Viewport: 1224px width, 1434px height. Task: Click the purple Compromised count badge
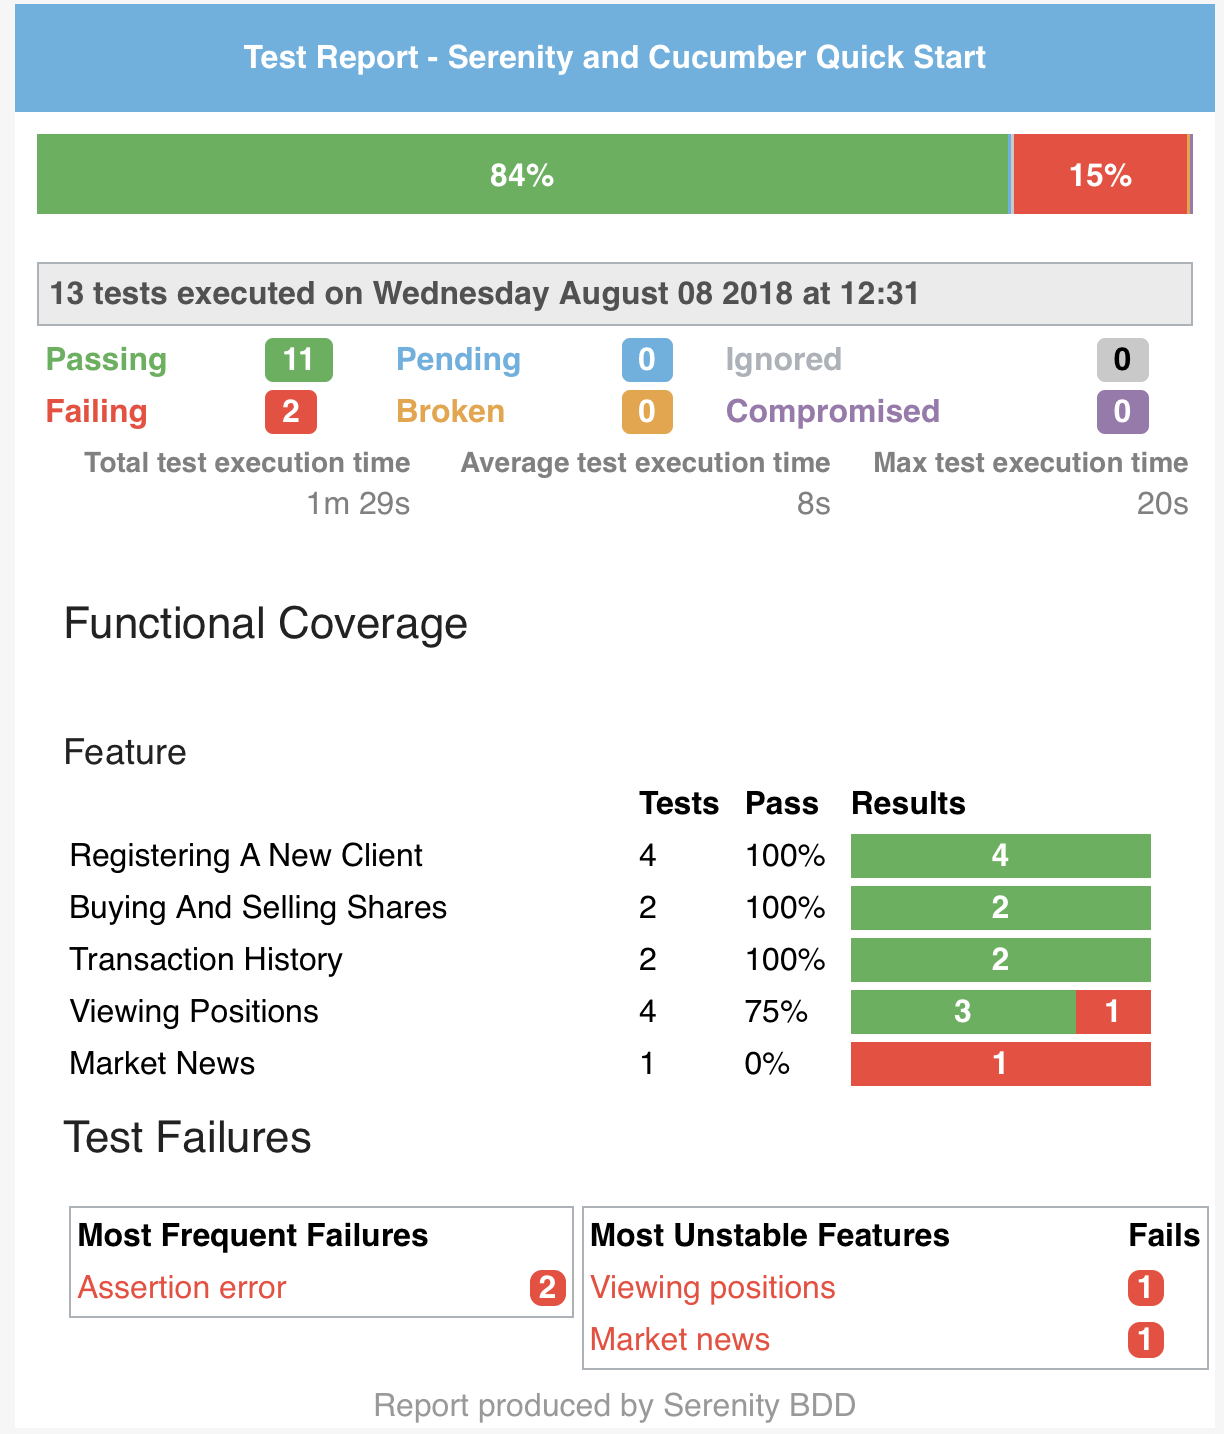[x=1122, y=412]
